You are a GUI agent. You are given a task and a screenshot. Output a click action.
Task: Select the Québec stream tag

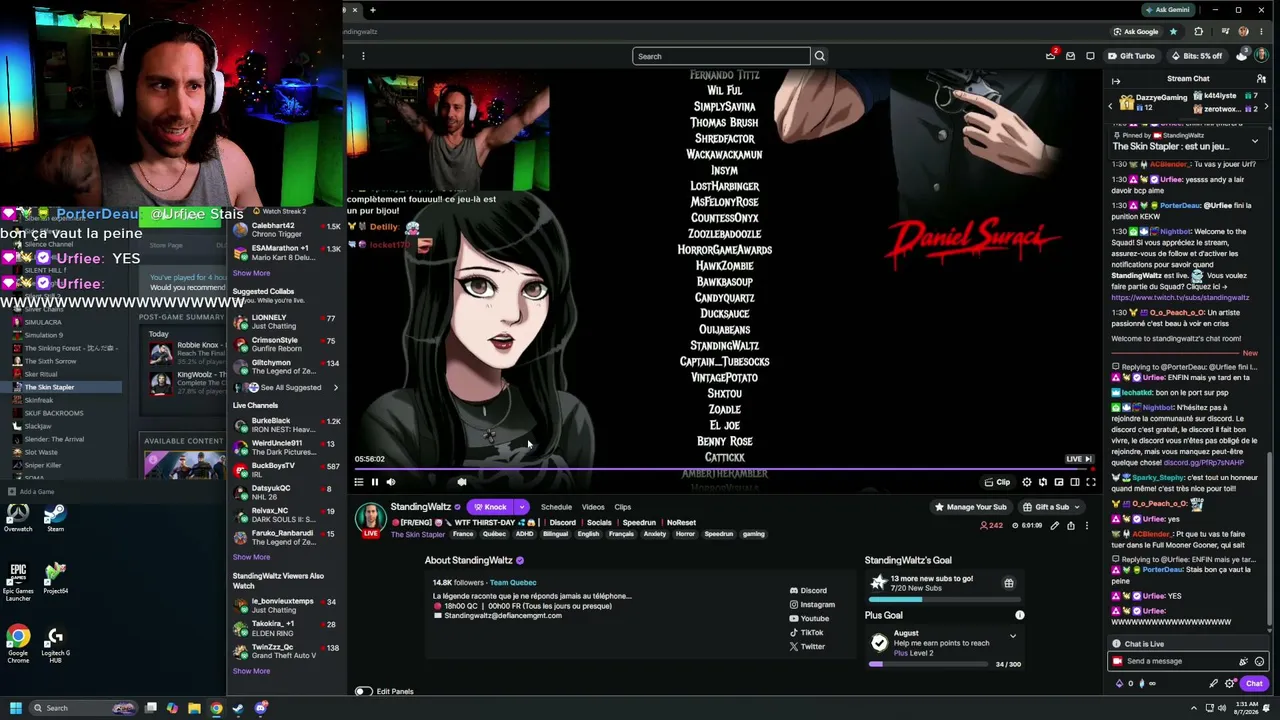(x=494, y=534)
